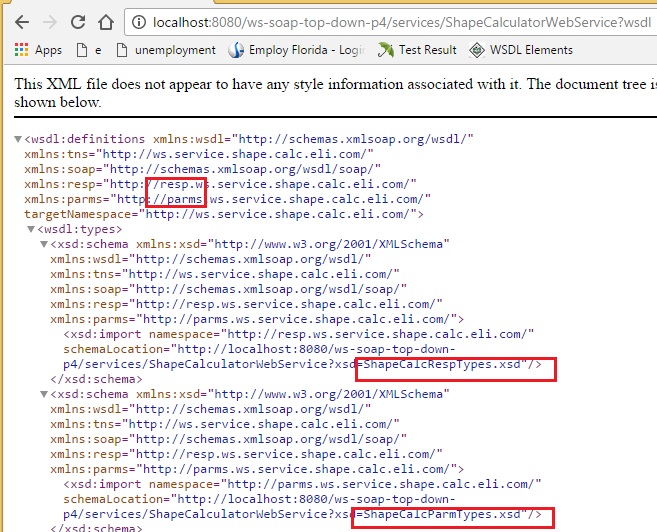Click the browser Back arrow
Viewport: 657px width, 532px height.
point(22,22)
